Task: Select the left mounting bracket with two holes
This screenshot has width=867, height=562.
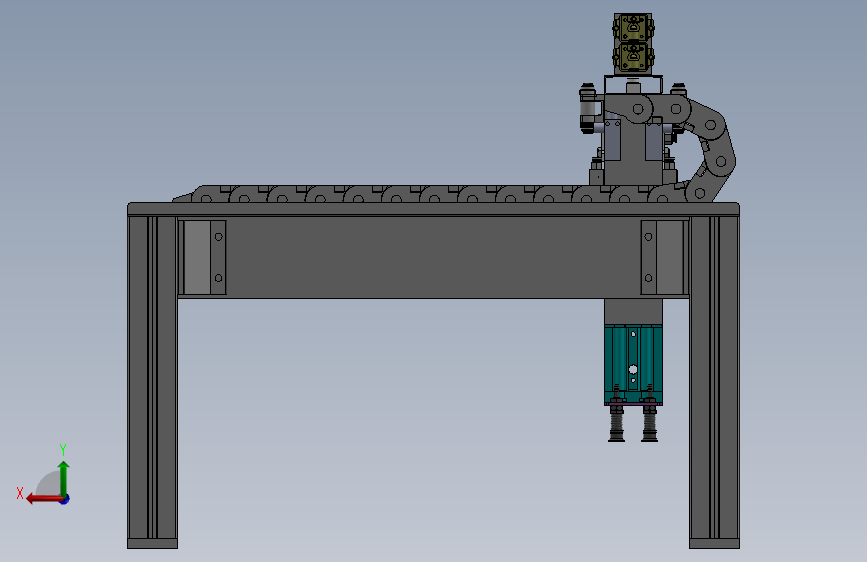Action: click(x=204, y=257)
